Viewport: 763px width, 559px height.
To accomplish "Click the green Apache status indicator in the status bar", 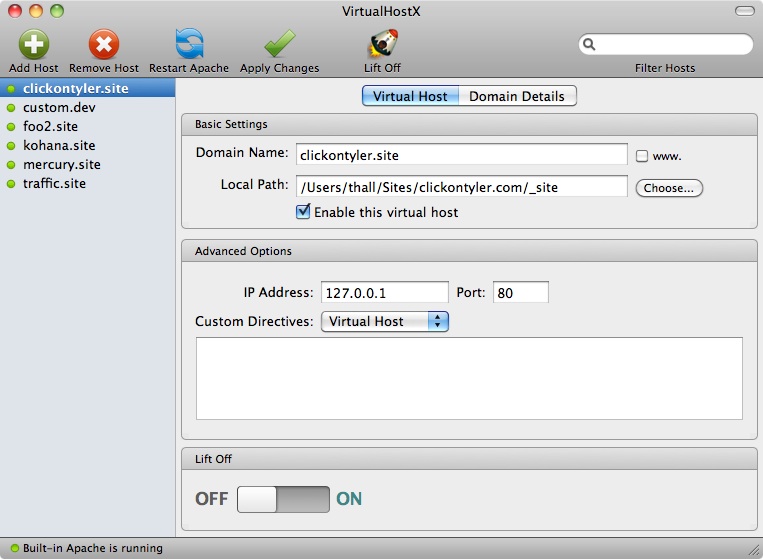I will 12,549.
